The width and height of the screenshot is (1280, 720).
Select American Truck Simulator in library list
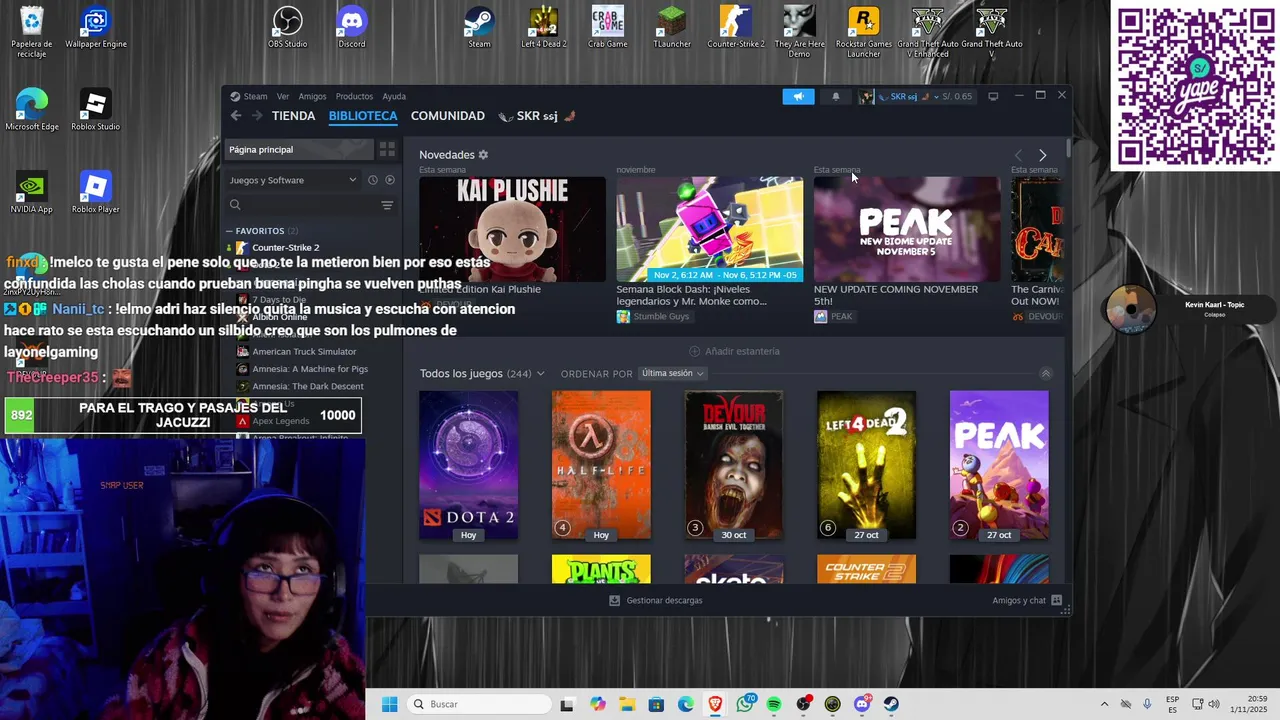tap(304, 352)
